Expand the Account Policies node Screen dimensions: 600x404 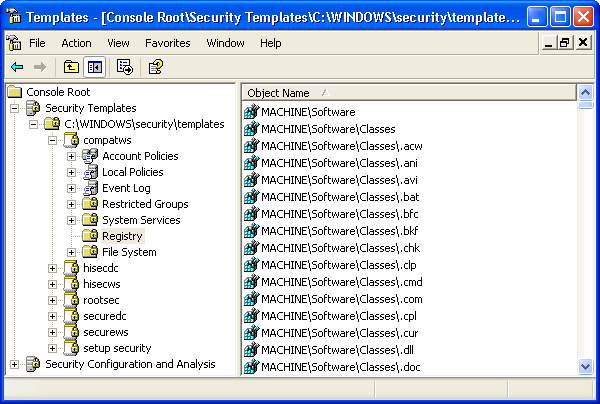(71, 156)
